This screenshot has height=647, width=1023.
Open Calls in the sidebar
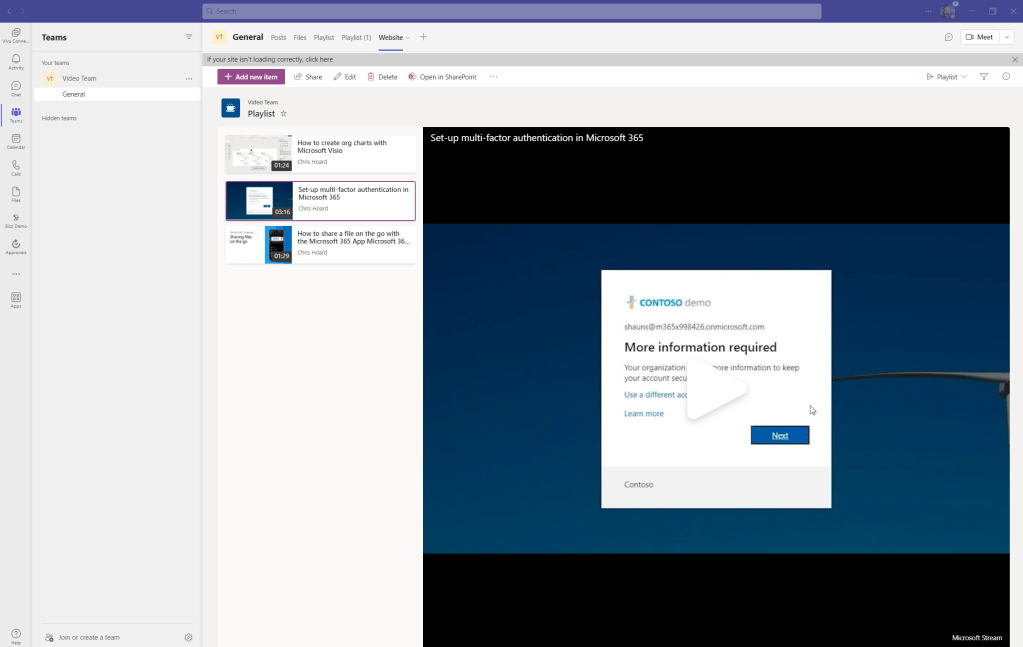pos(16,167)
